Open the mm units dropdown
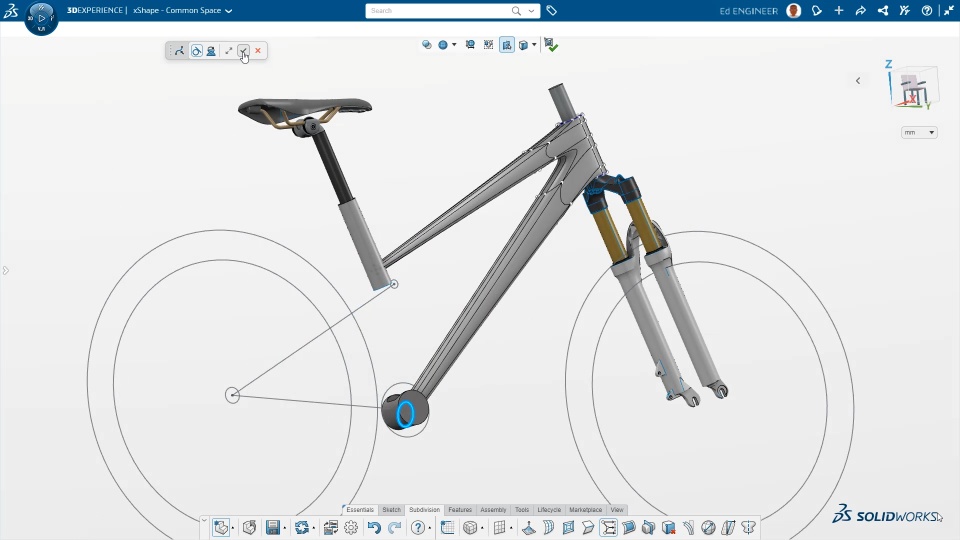Screen dimensions: 960x540 click(x=919, y=132)
